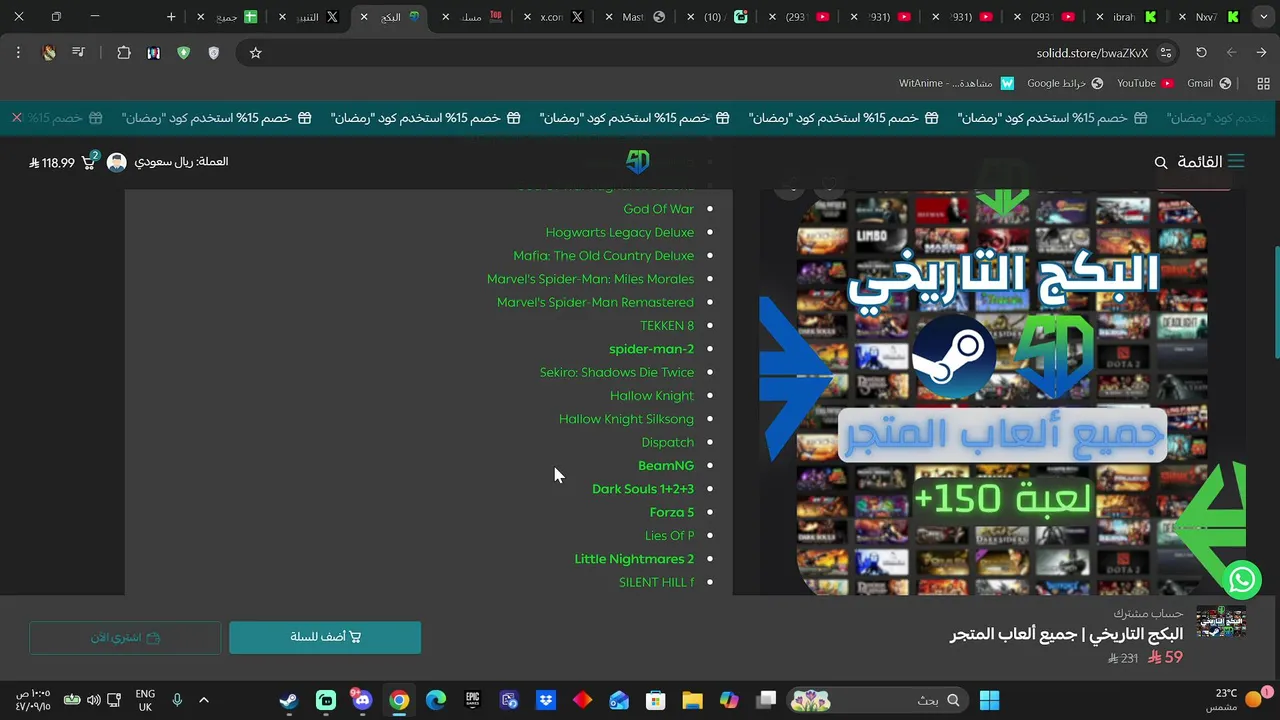Click the Forza 5 entry
The width and height of the screenshot is (1280, 720).
pos(672,512)
